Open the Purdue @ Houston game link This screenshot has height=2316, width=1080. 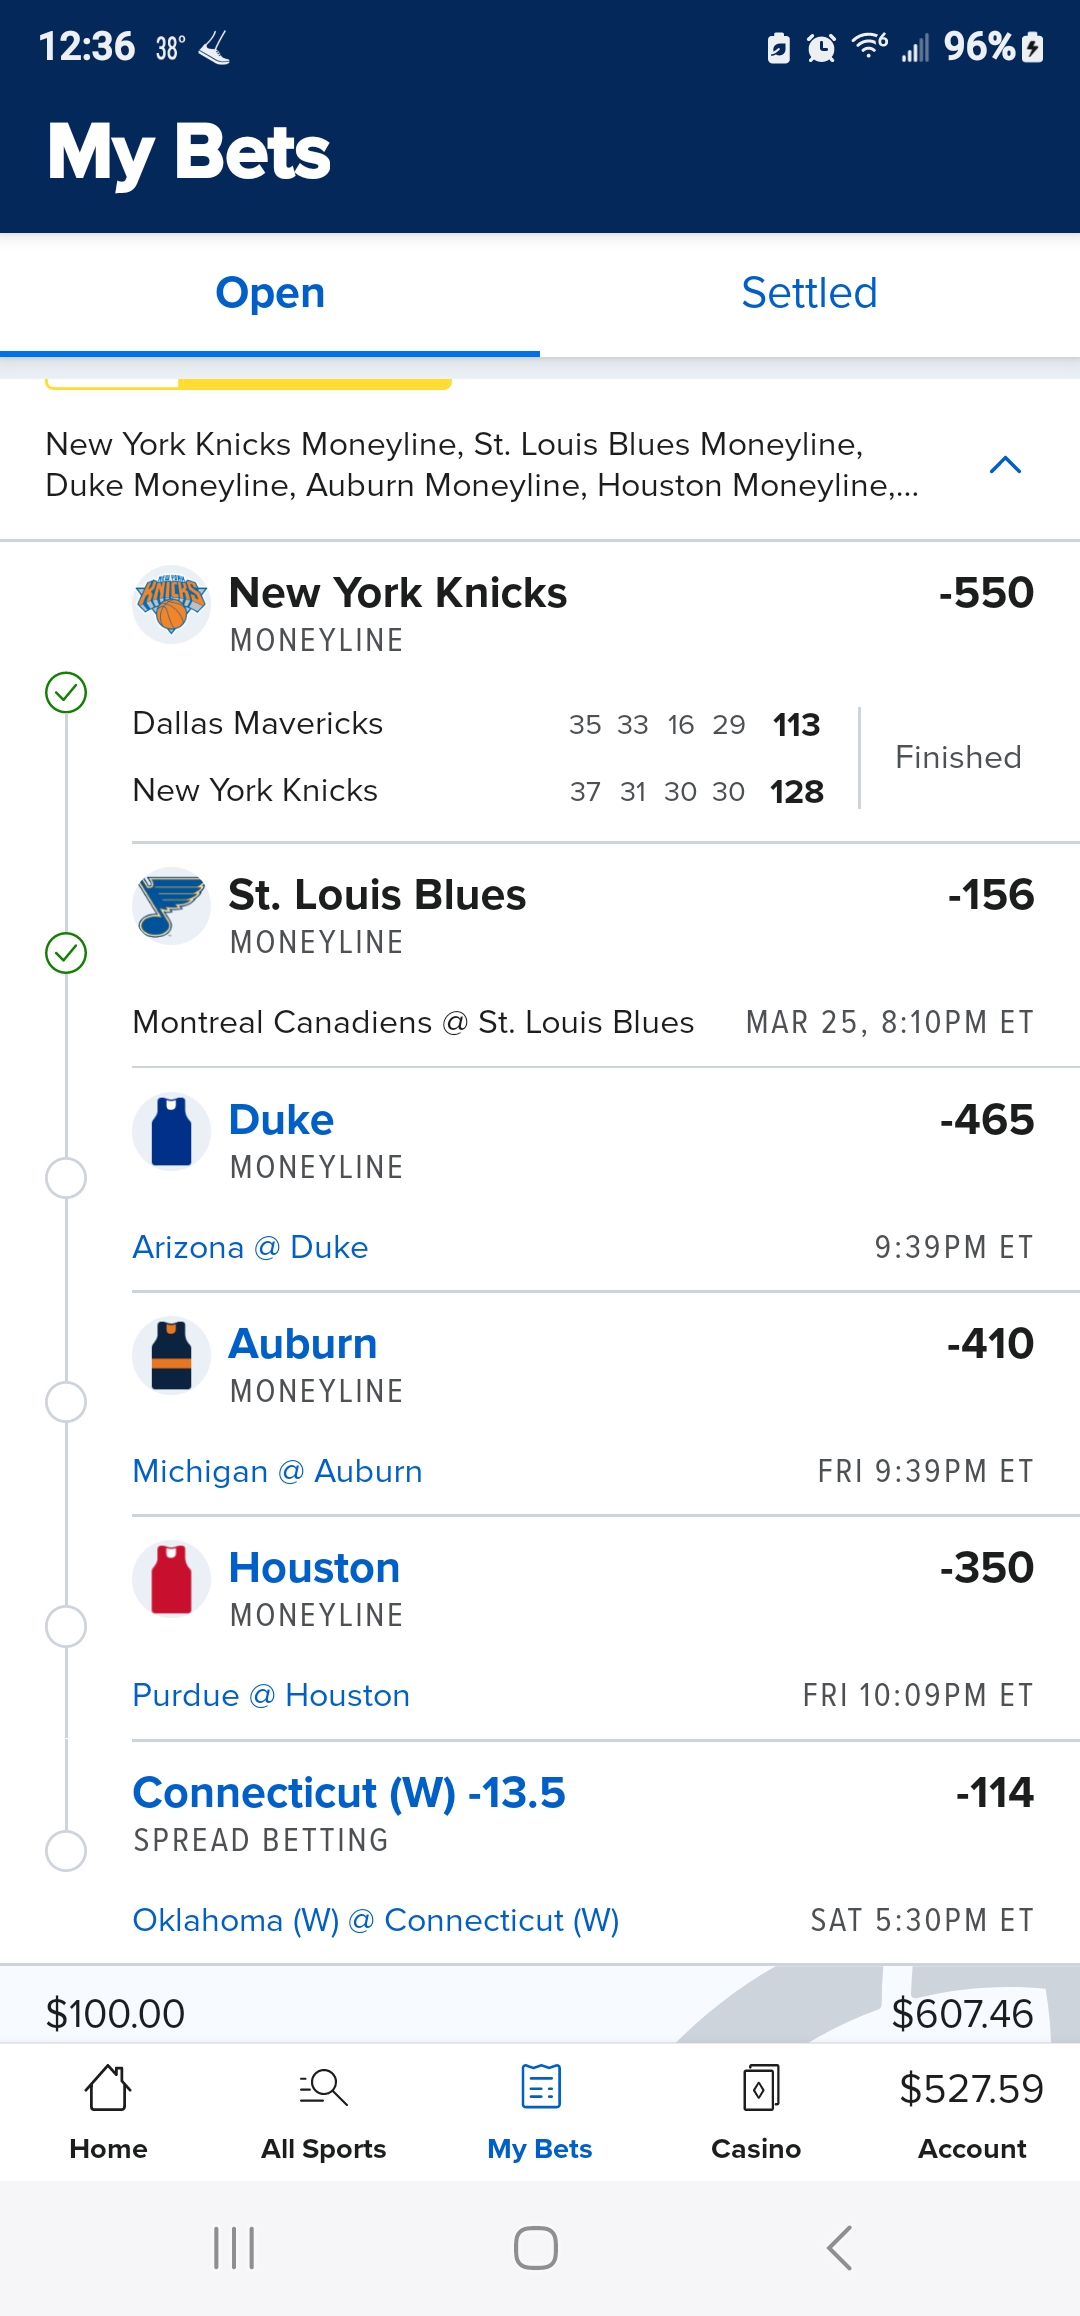271,1696
